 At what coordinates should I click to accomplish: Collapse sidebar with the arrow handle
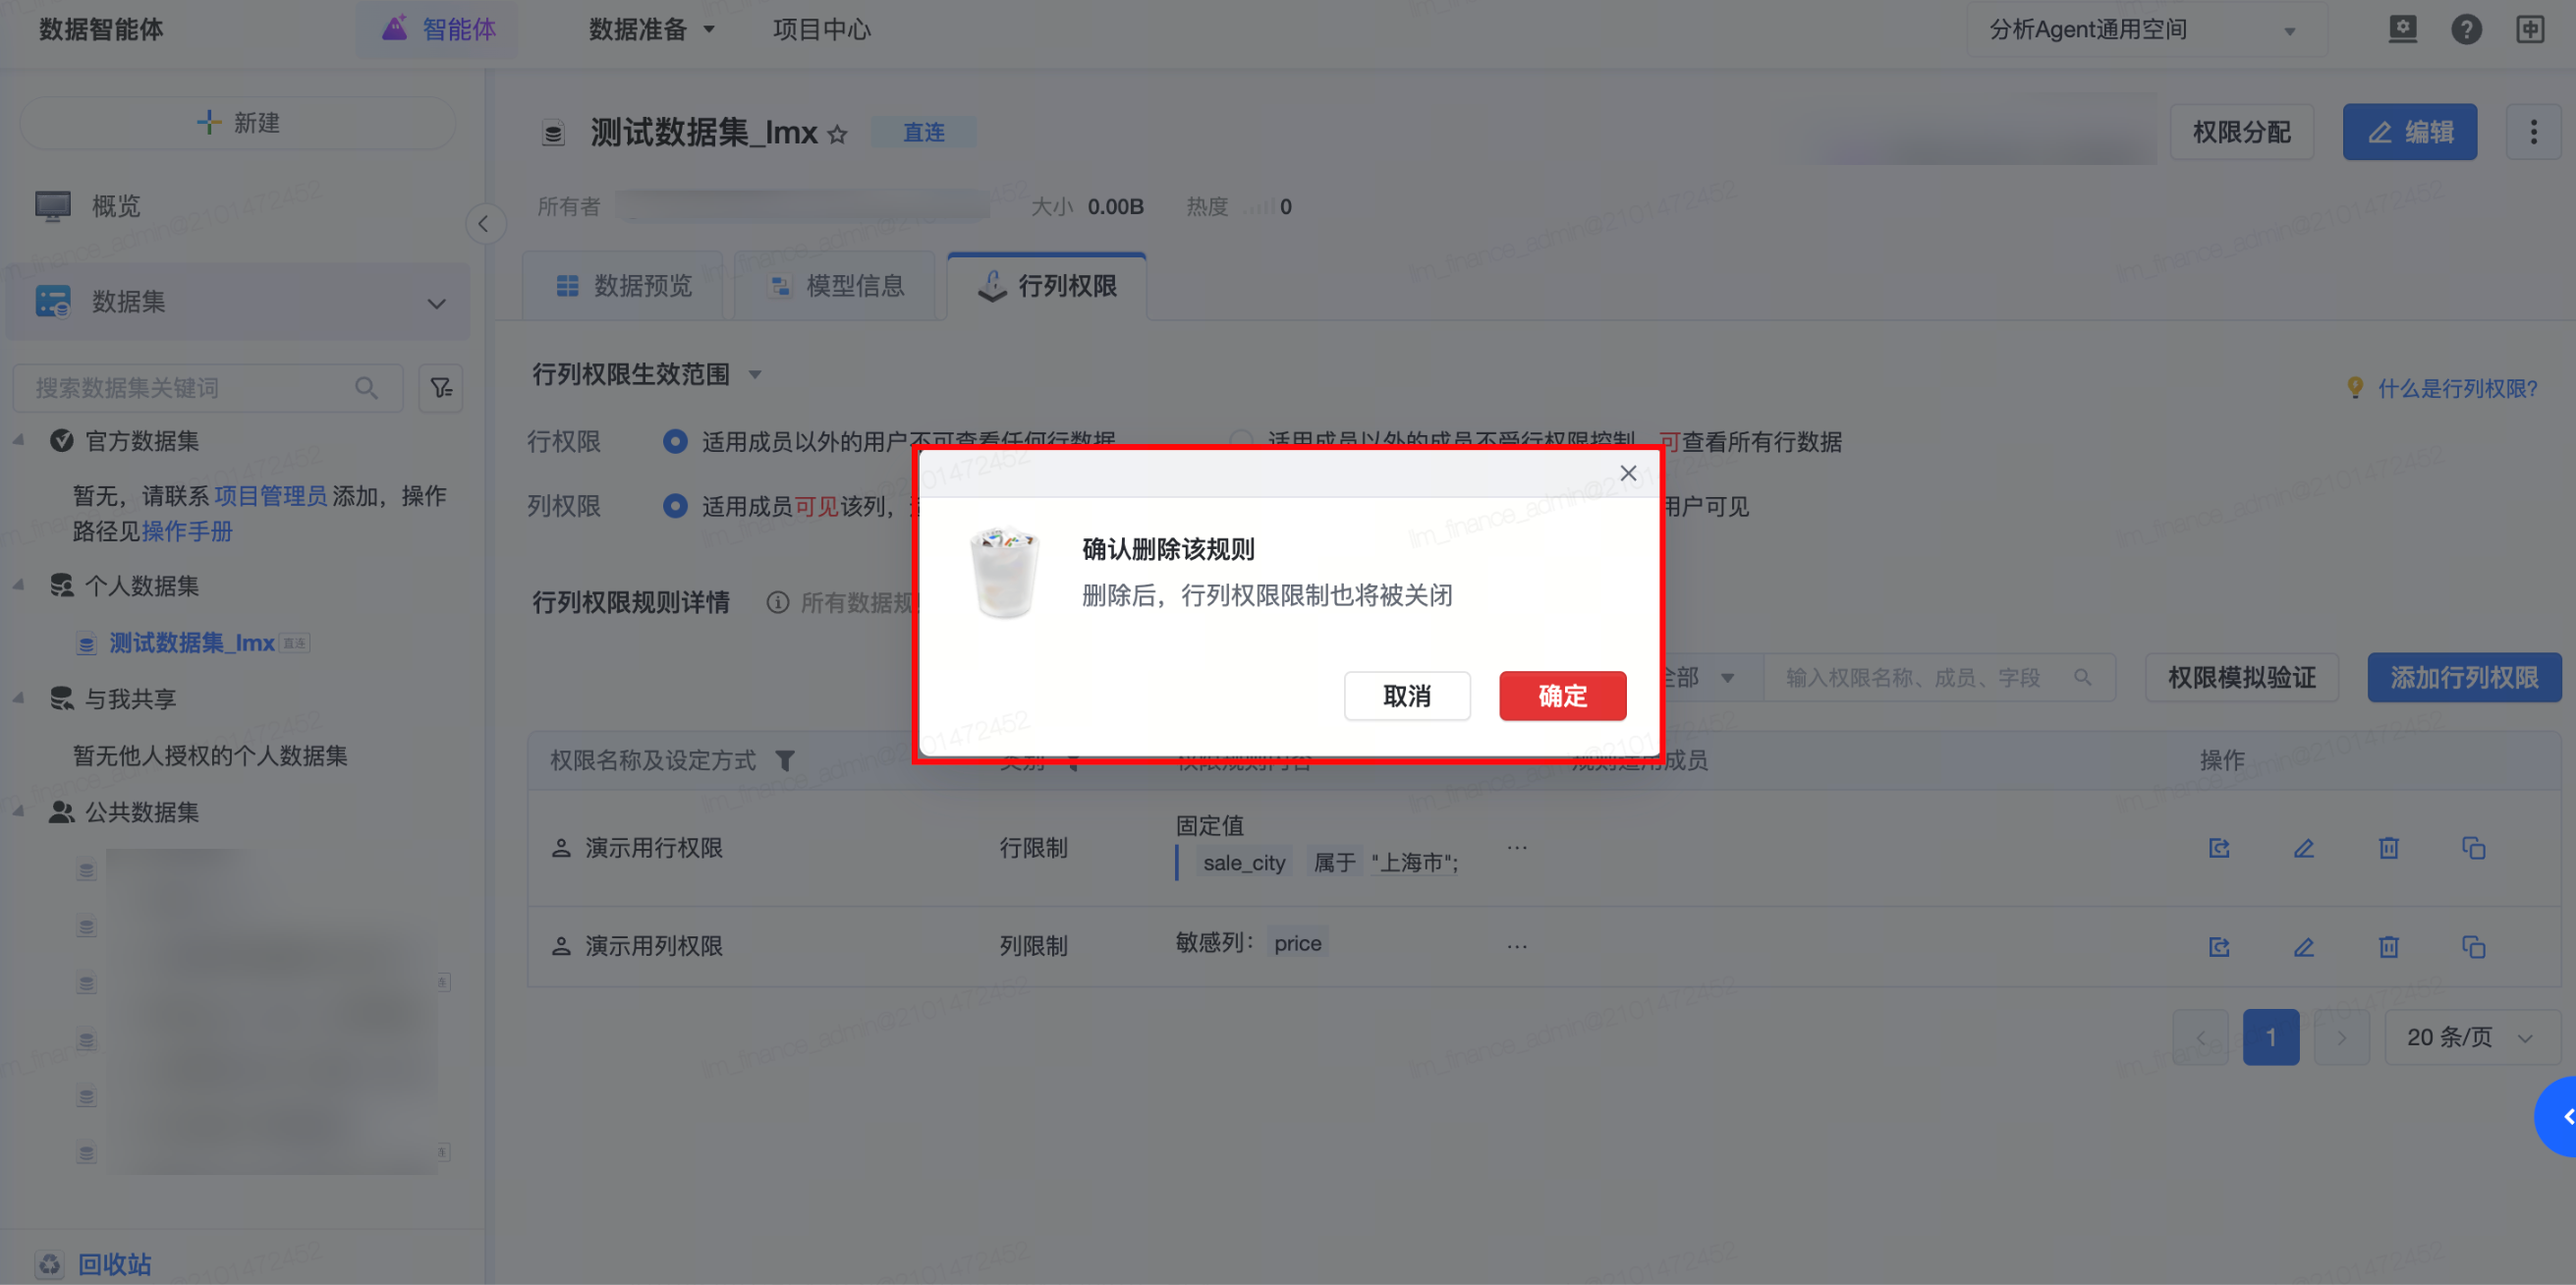pos(484,224)
